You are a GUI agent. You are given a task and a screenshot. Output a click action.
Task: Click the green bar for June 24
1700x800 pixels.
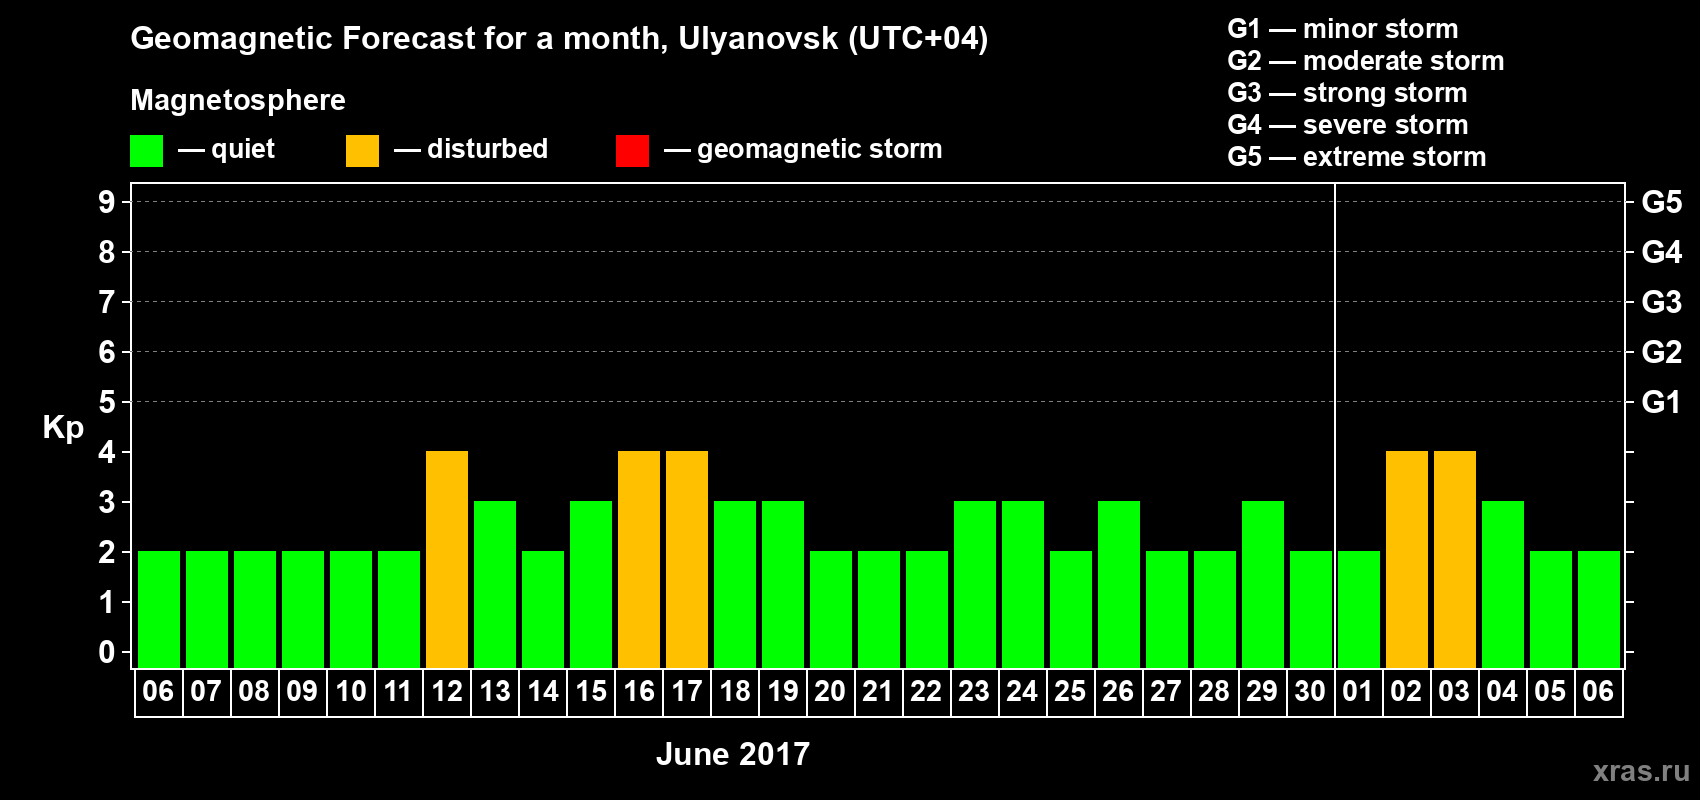pyautogui.click(x=1023, y=584)
